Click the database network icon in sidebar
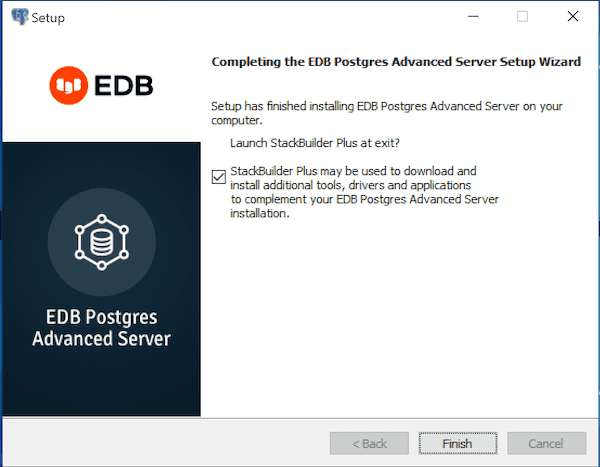The height and width of the screenshot is (467, 600). coord(100,241)
